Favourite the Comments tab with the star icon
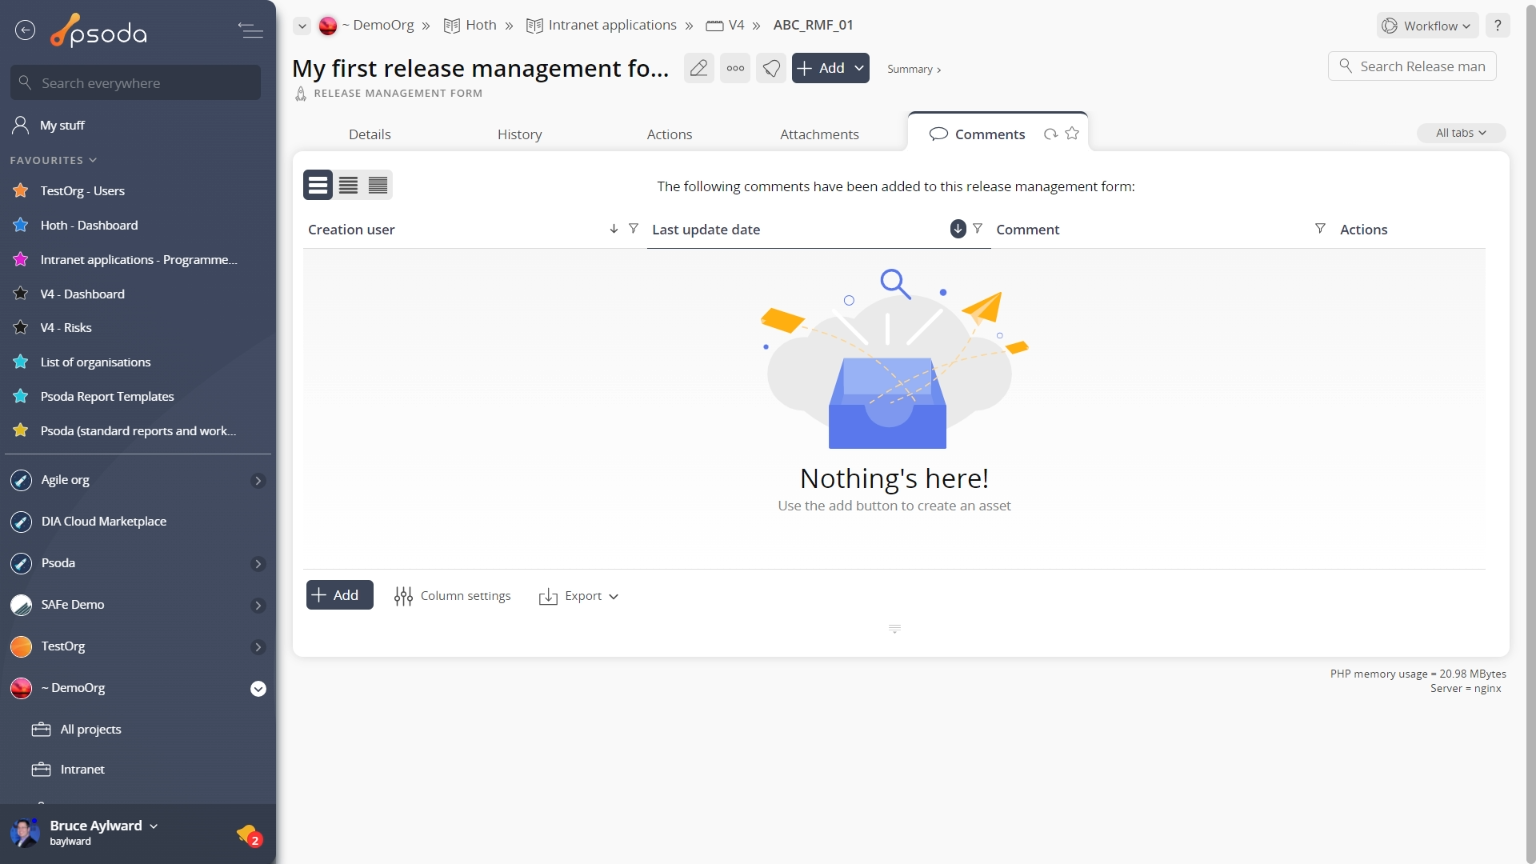Screen dimensions: 1536x864 pos(1072,133)
